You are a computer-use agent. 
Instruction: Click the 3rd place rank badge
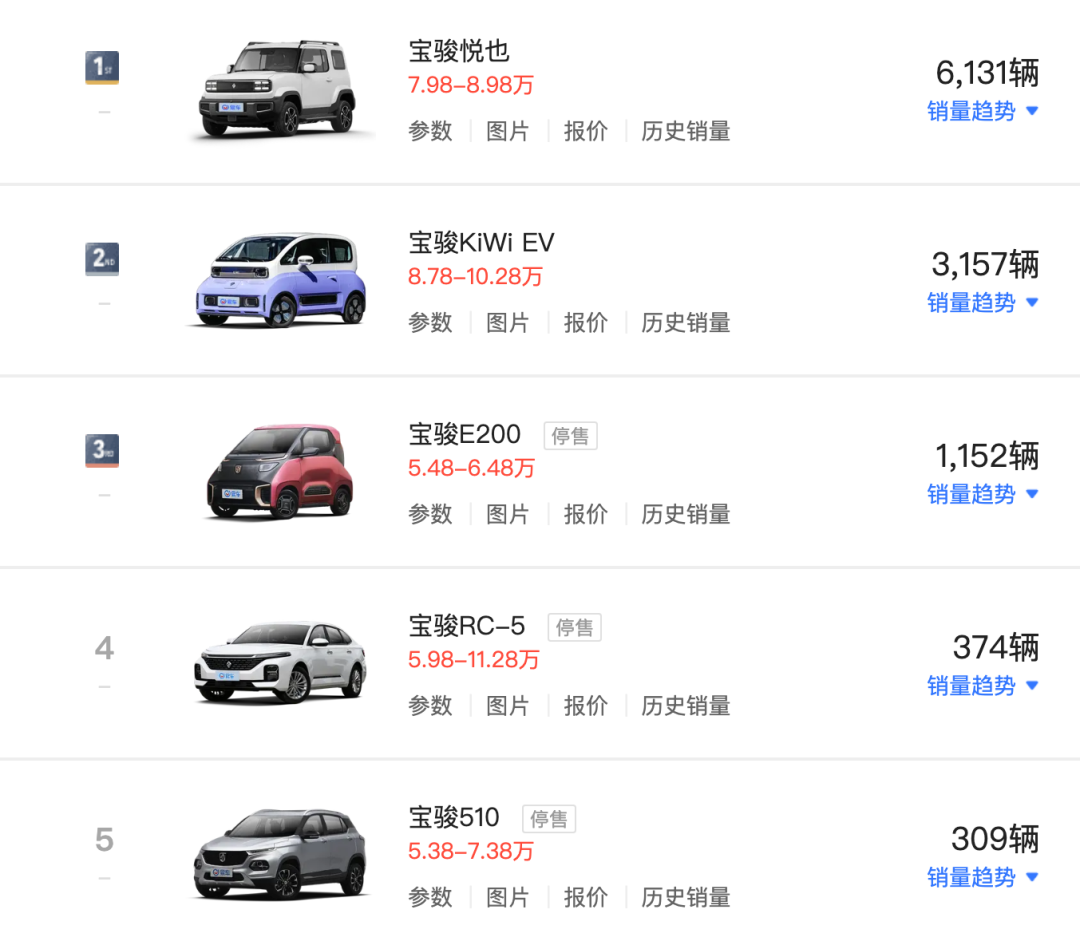[102, 450]
